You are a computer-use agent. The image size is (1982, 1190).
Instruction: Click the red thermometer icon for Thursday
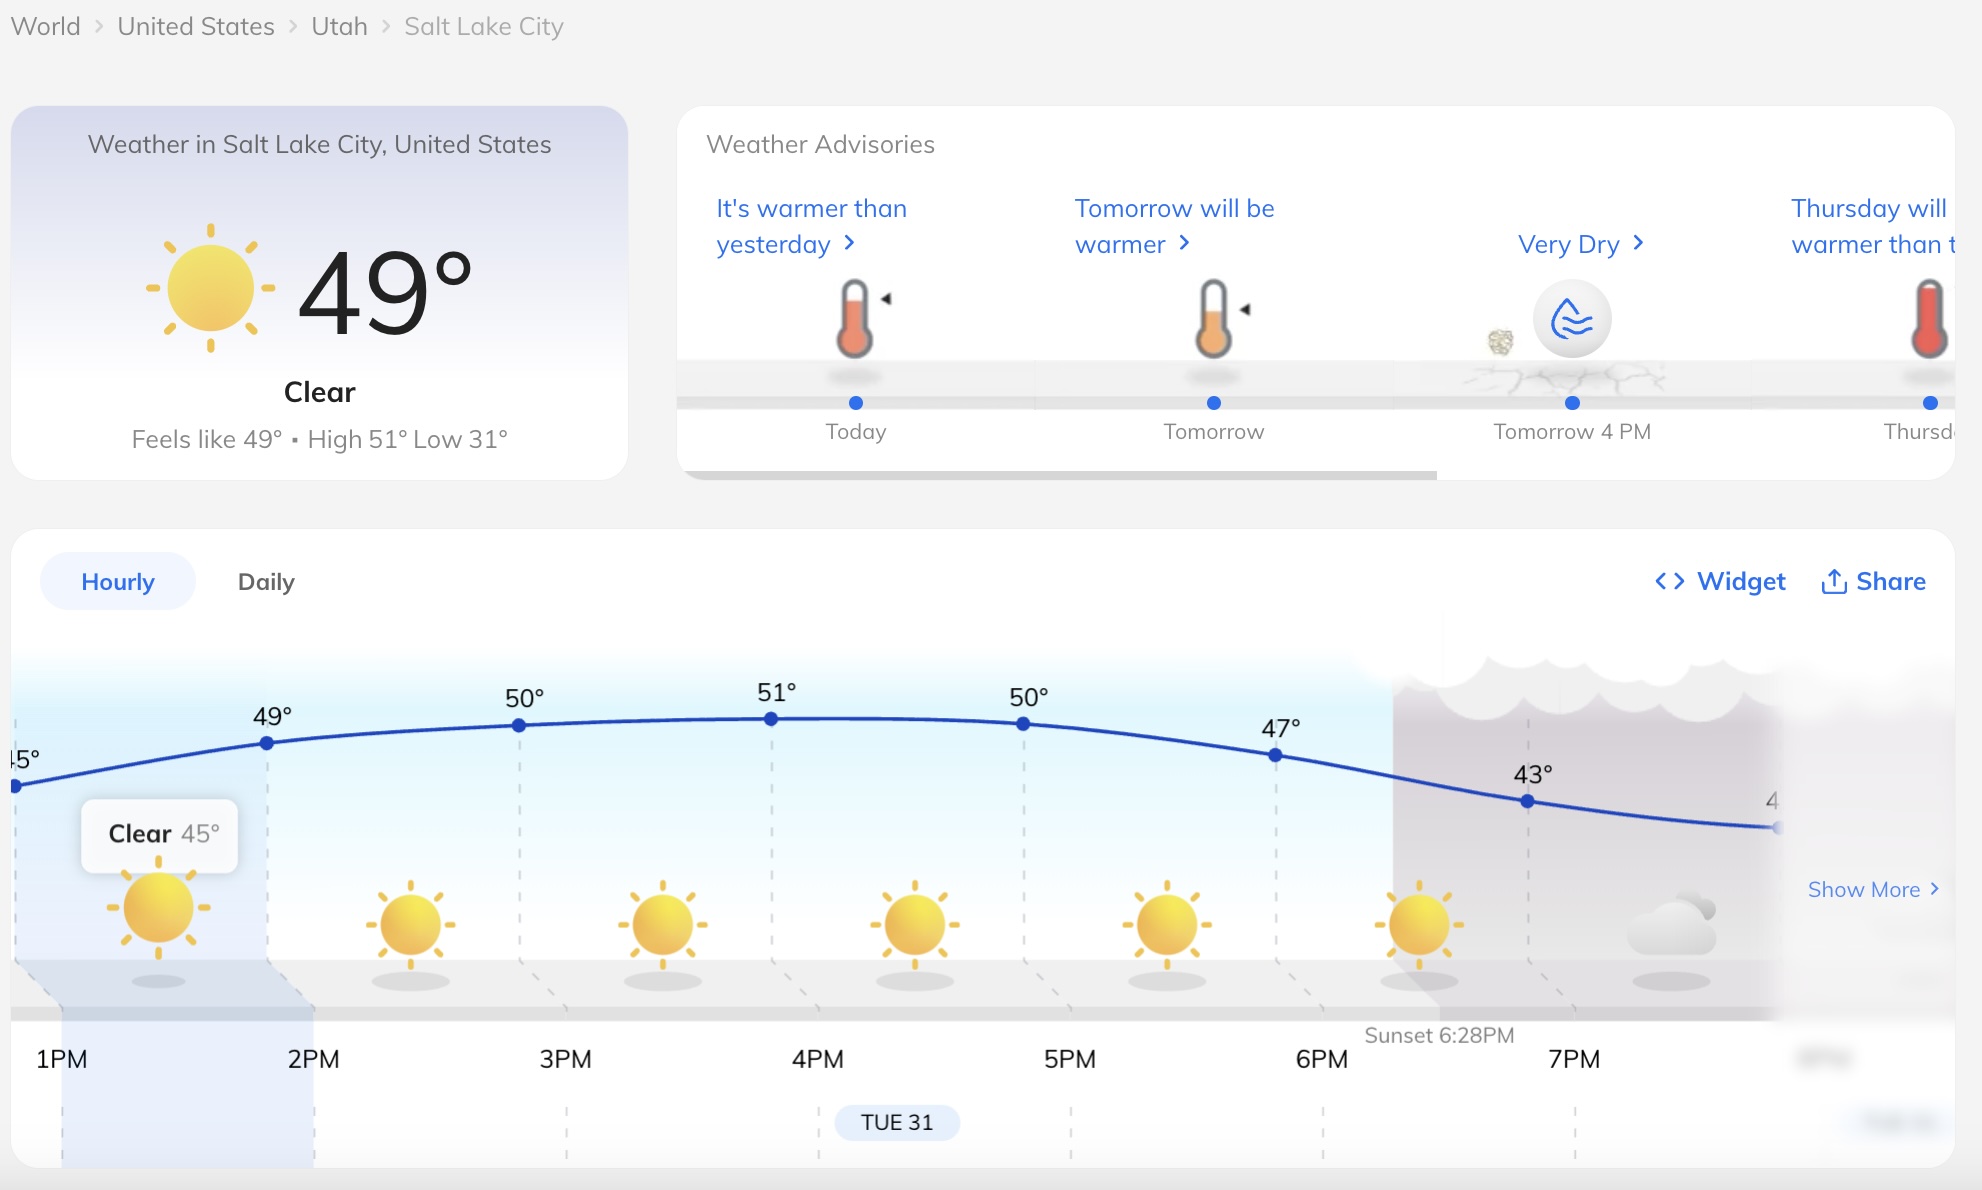1929,318
